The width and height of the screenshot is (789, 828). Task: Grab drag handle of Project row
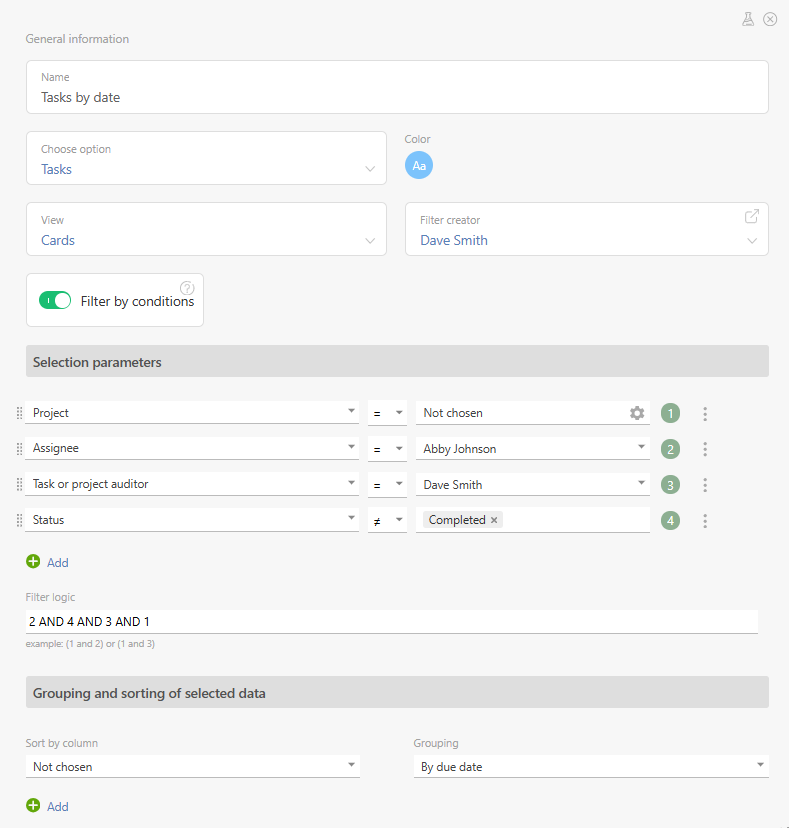click(19, 413)
